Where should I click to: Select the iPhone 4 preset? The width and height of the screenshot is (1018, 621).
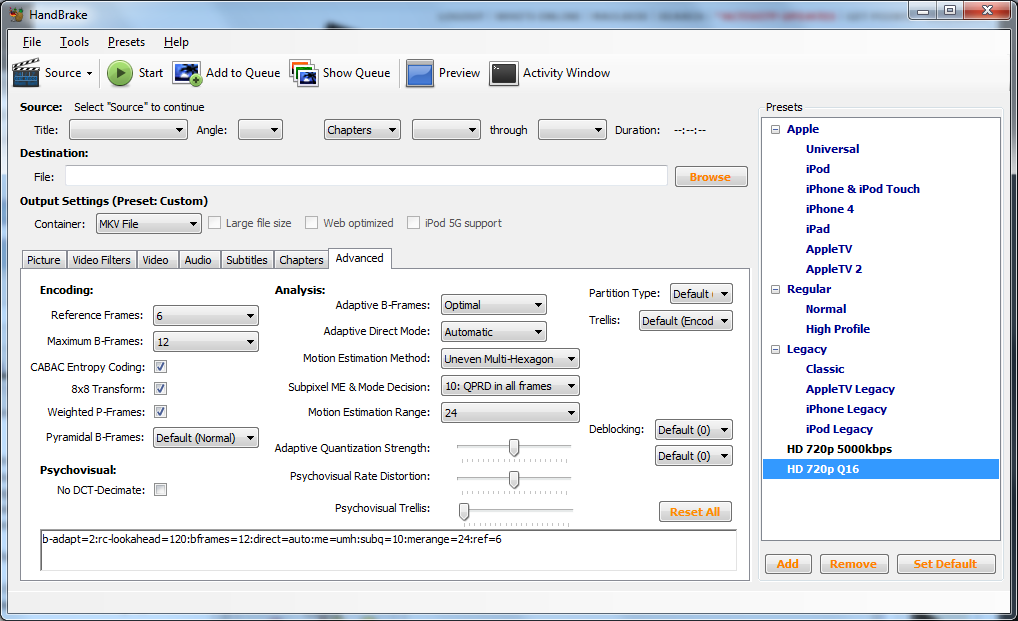[x=830, y=209]
